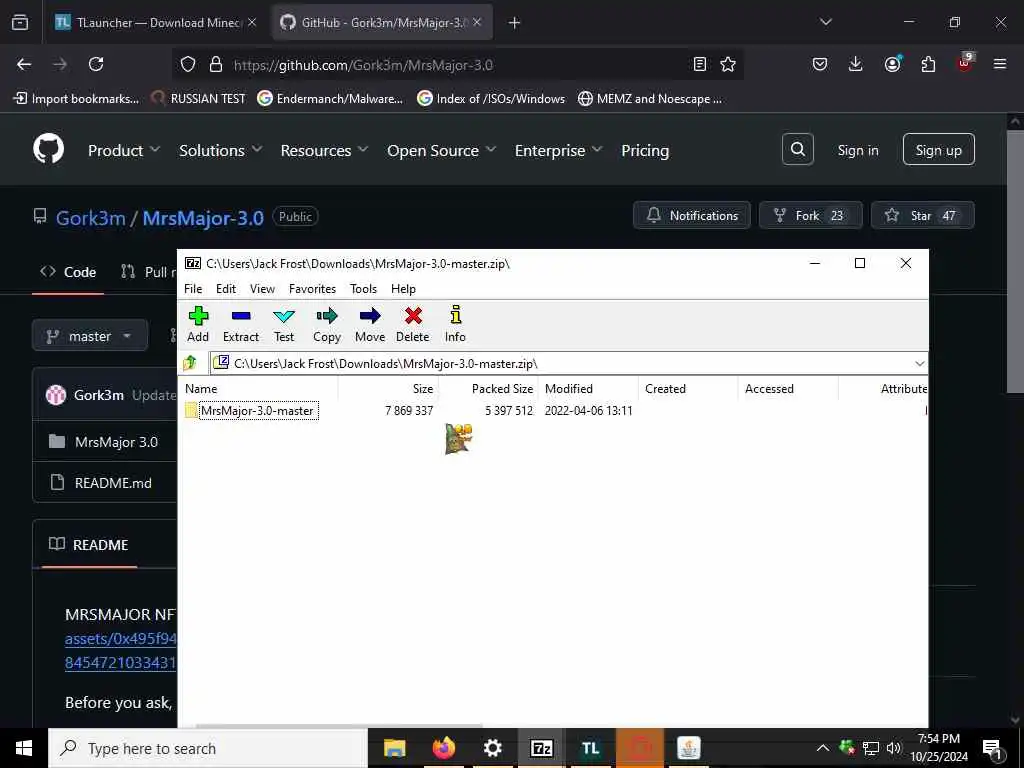Screen dimensions: 1024x768
Task: Open 7-Zip View menu
Action: tap(262, 289)
